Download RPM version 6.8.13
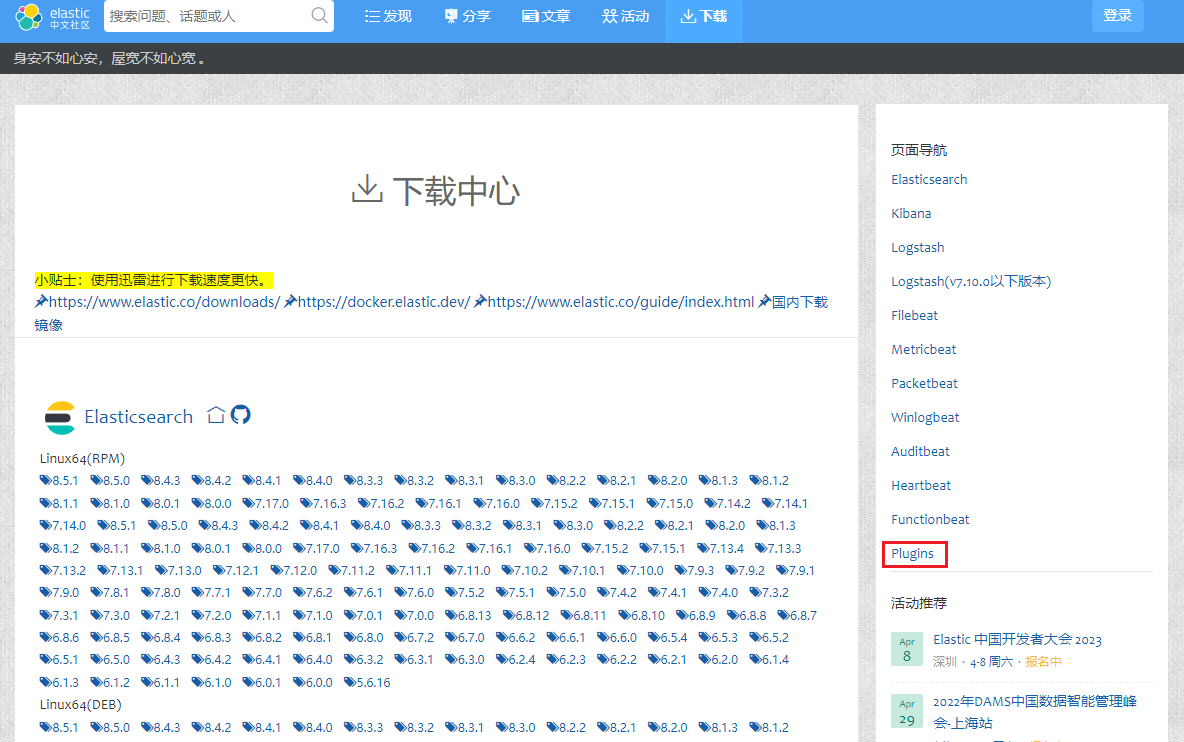 [468, 616]
